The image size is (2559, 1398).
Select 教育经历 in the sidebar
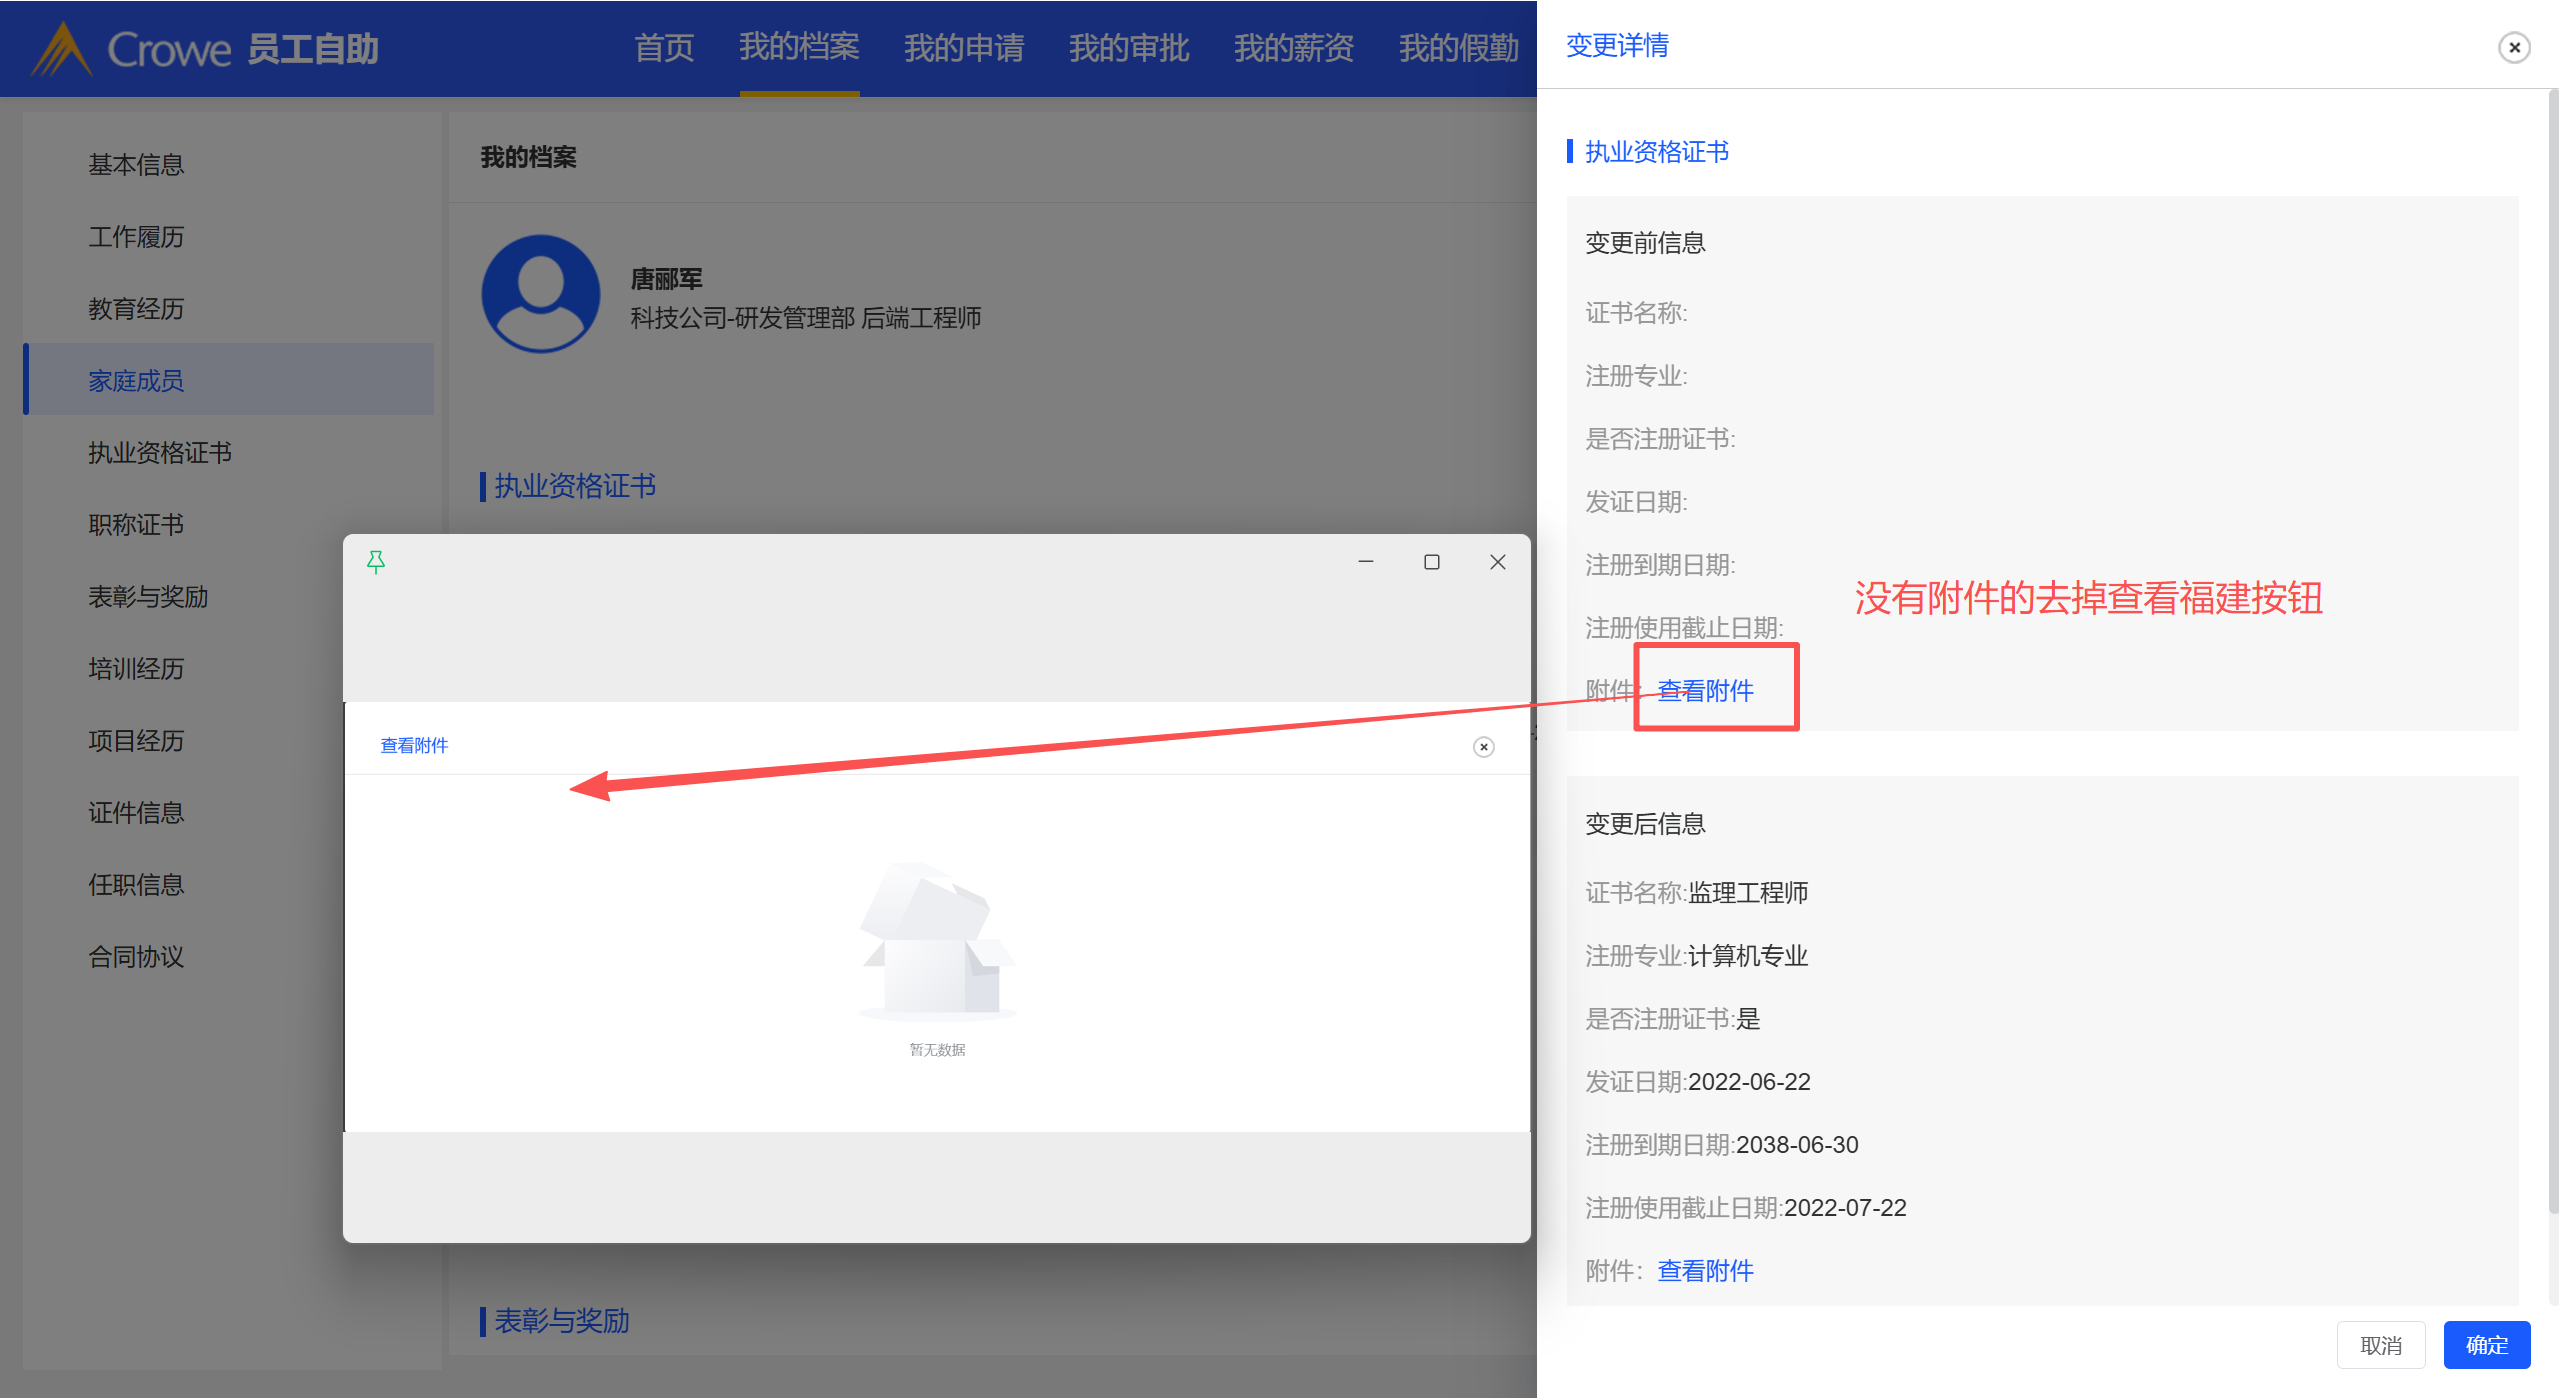[136, 309]
